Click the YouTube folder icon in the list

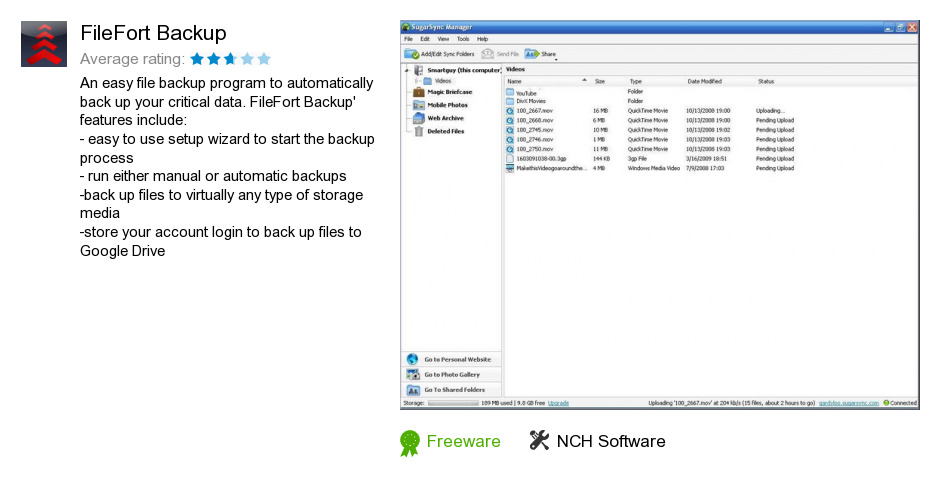click(510, 92)
